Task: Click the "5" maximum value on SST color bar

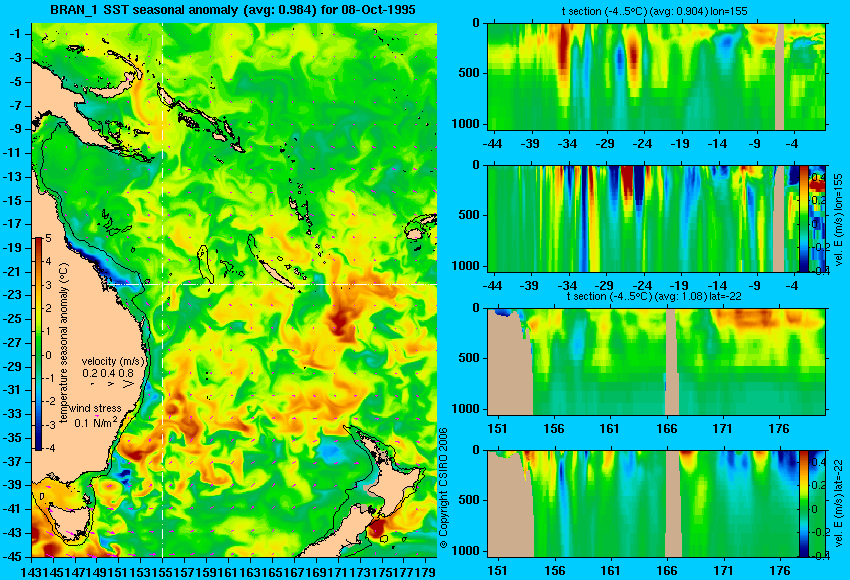Action: 48,238
